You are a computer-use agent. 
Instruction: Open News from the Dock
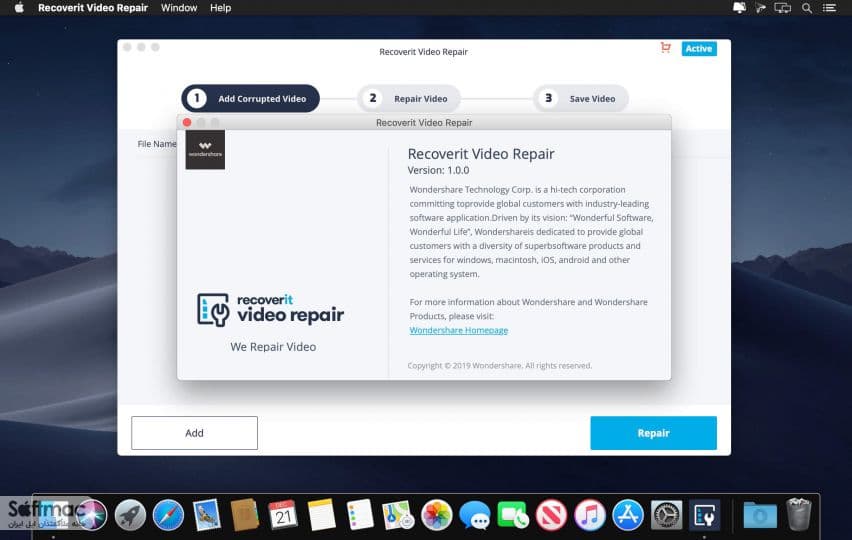pyautogui.click(x=552, y=515)
